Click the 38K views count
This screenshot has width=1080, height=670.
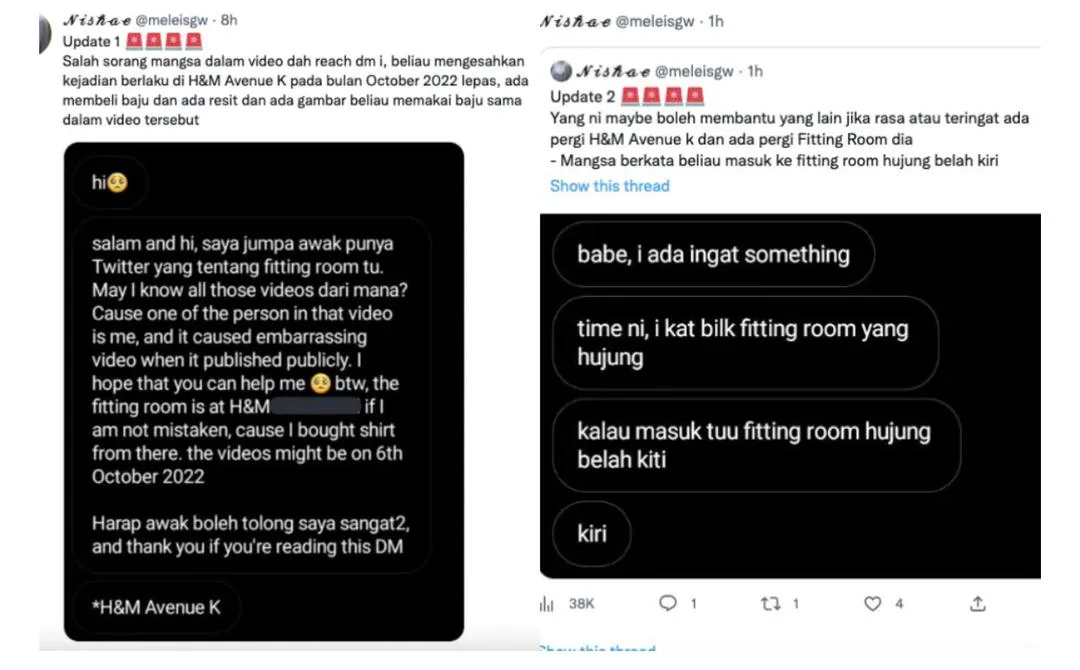click(x=581, y=604)
